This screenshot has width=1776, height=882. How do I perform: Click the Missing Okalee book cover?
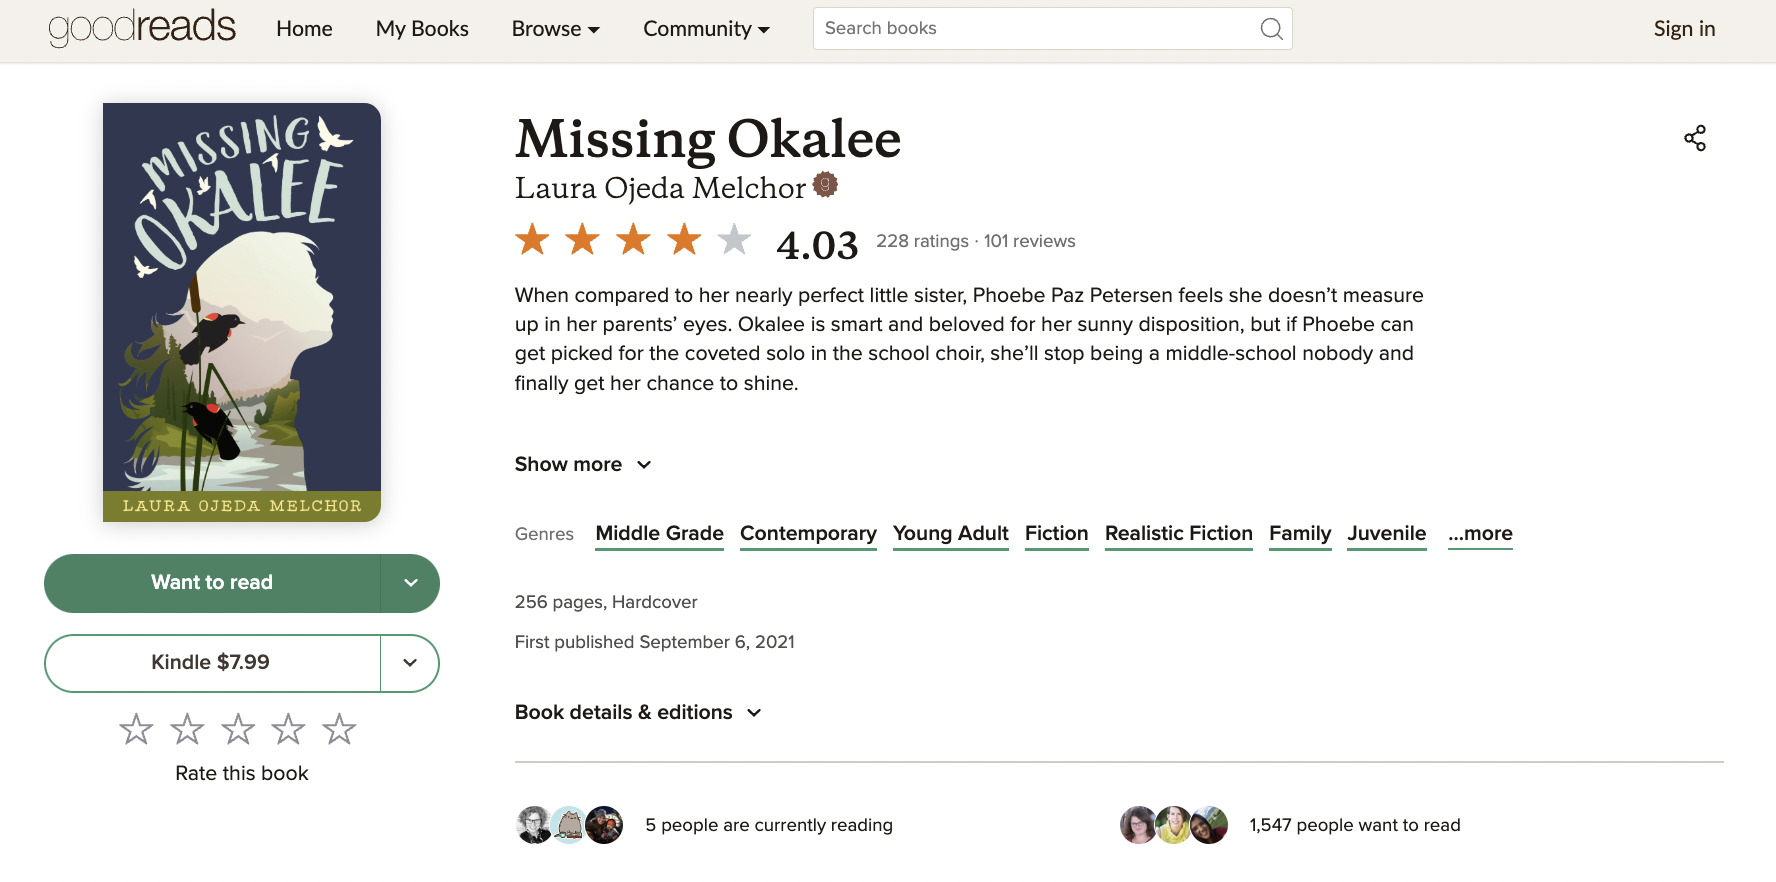[x=242, y=312]
